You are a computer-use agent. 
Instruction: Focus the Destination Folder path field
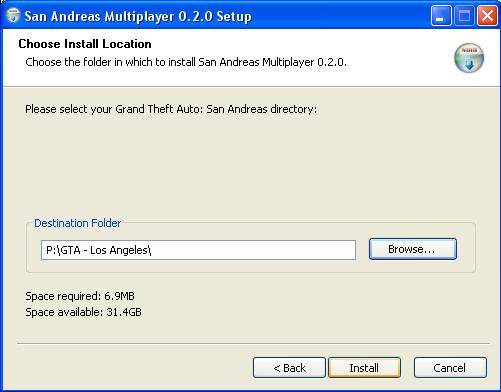198,250
